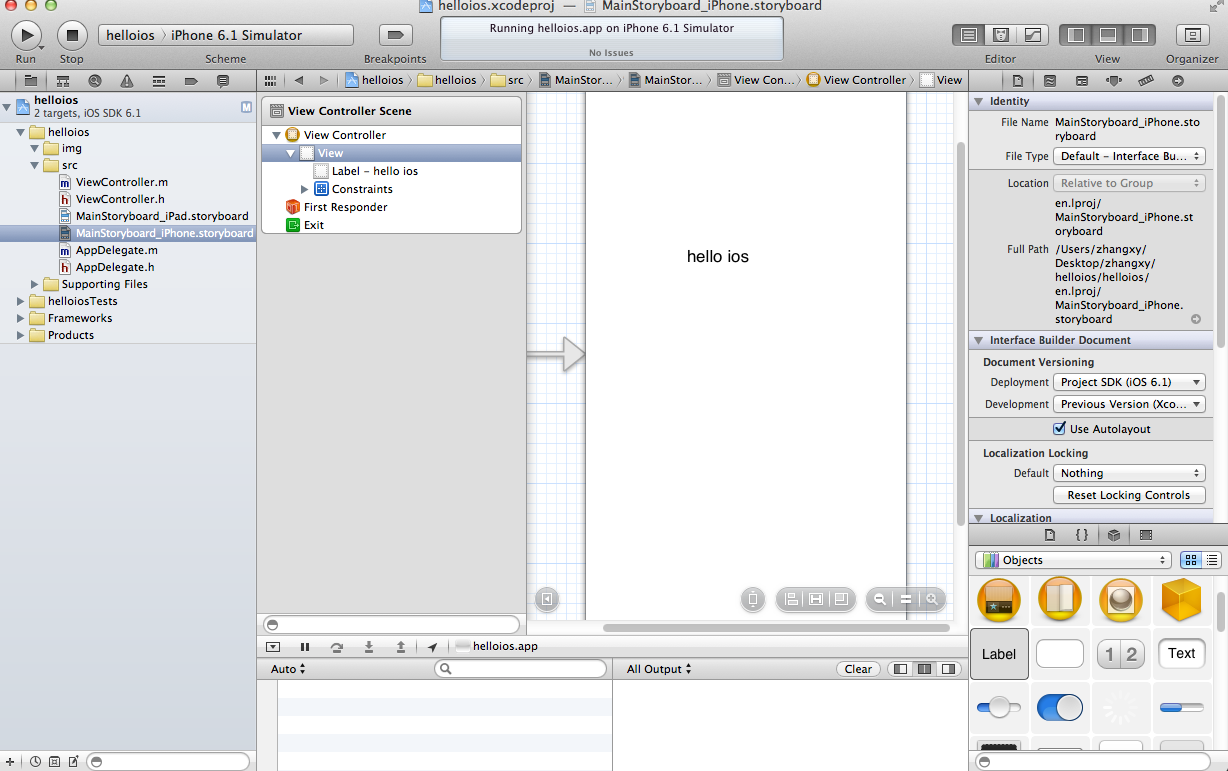
Task: Toggle the right Utilities pane visibility
Action: 1140,35
